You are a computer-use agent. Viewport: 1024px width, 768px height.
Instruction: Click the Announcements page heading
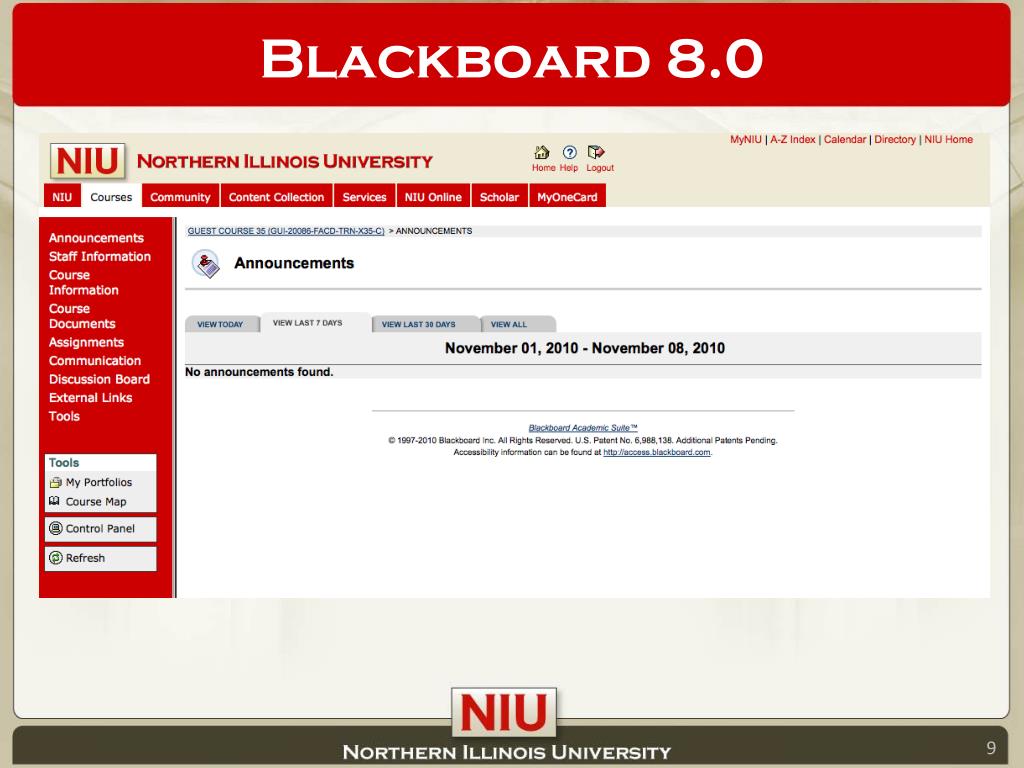(294, 263)
